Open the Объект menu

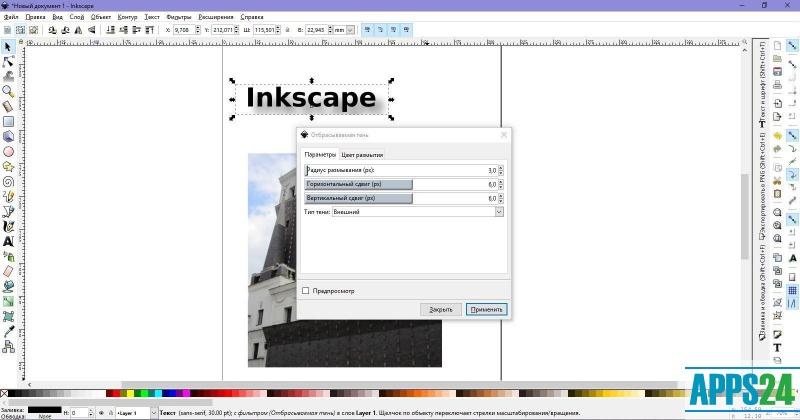pyautogui.click(x=101, y=17)
